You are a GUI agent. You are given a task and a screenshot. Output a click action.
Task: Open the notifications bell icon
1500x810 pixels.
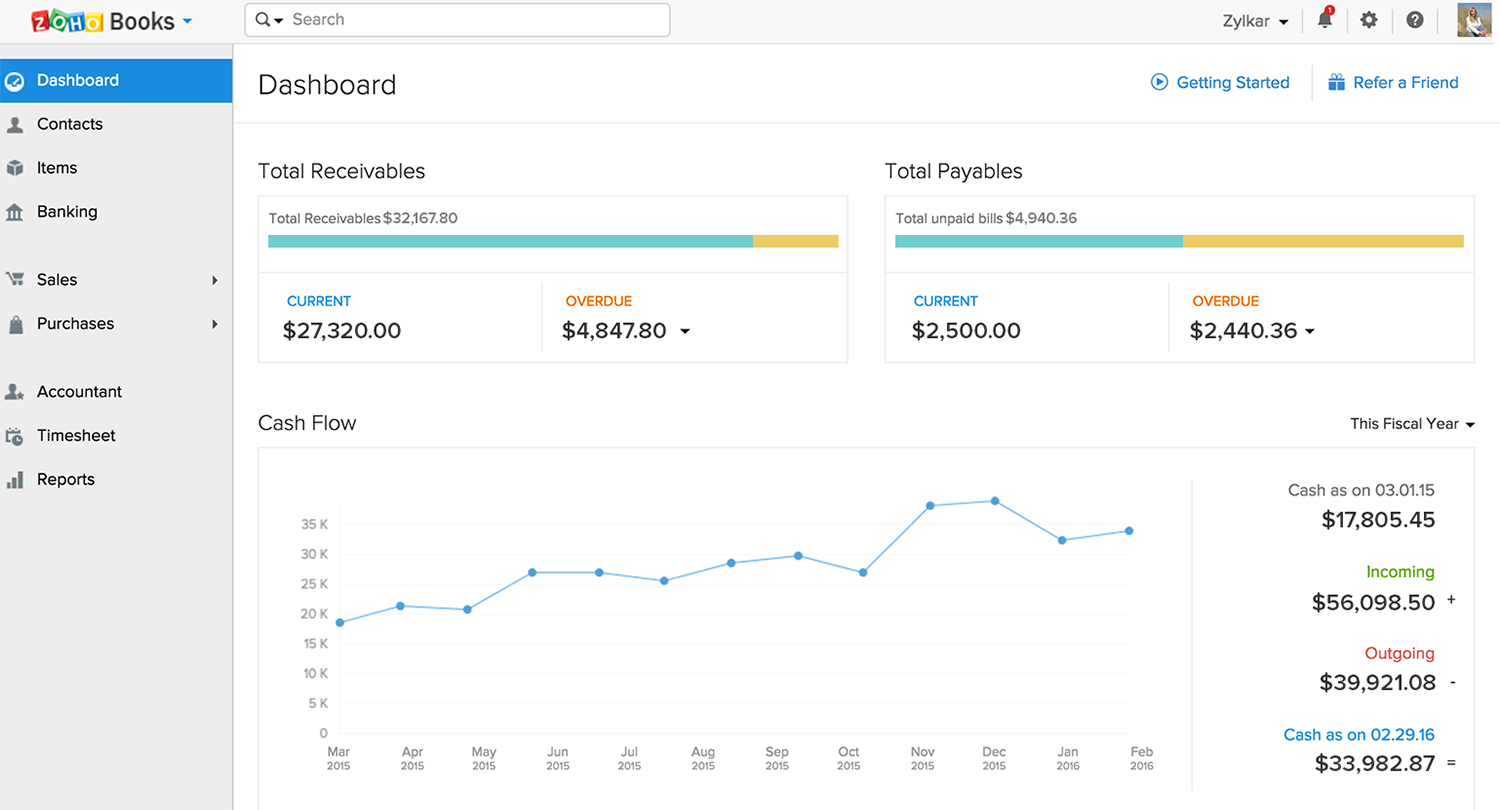pyautogui.click(x=1325, y=20)
